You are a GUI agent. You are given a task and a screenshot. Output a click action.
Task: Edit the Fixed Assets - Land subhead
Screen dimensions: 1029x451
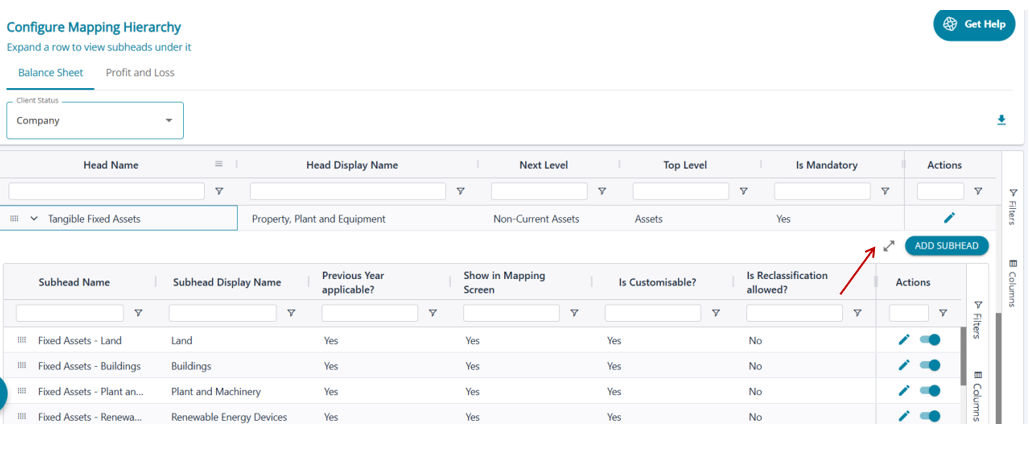[x=904, y=340]
